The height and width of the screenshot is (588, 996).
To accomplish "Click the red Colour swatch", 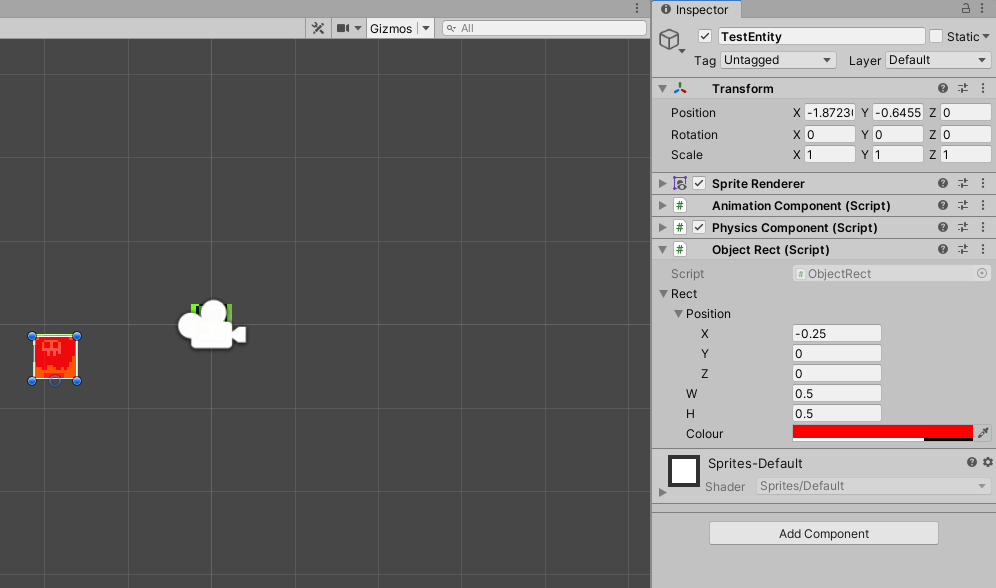I will point(882,432).
